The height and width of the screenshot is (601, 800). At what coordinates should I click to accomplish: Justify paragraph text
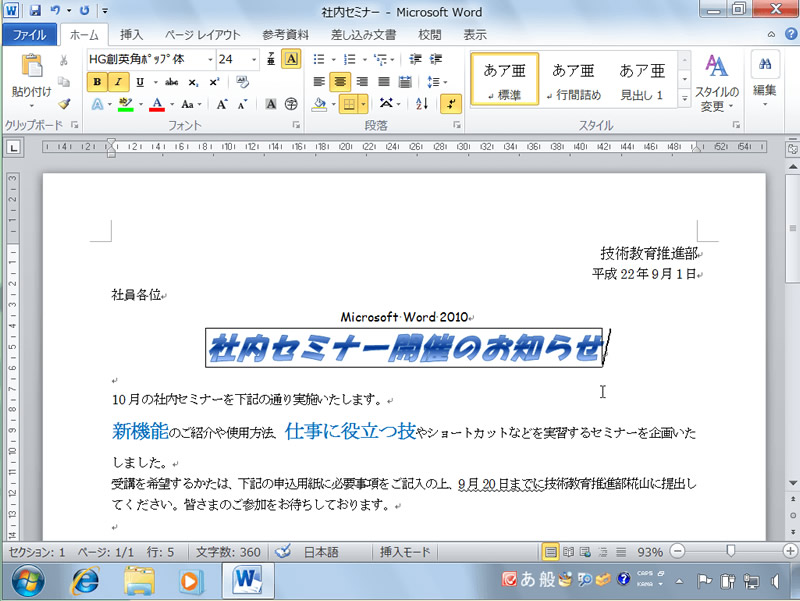384,82
